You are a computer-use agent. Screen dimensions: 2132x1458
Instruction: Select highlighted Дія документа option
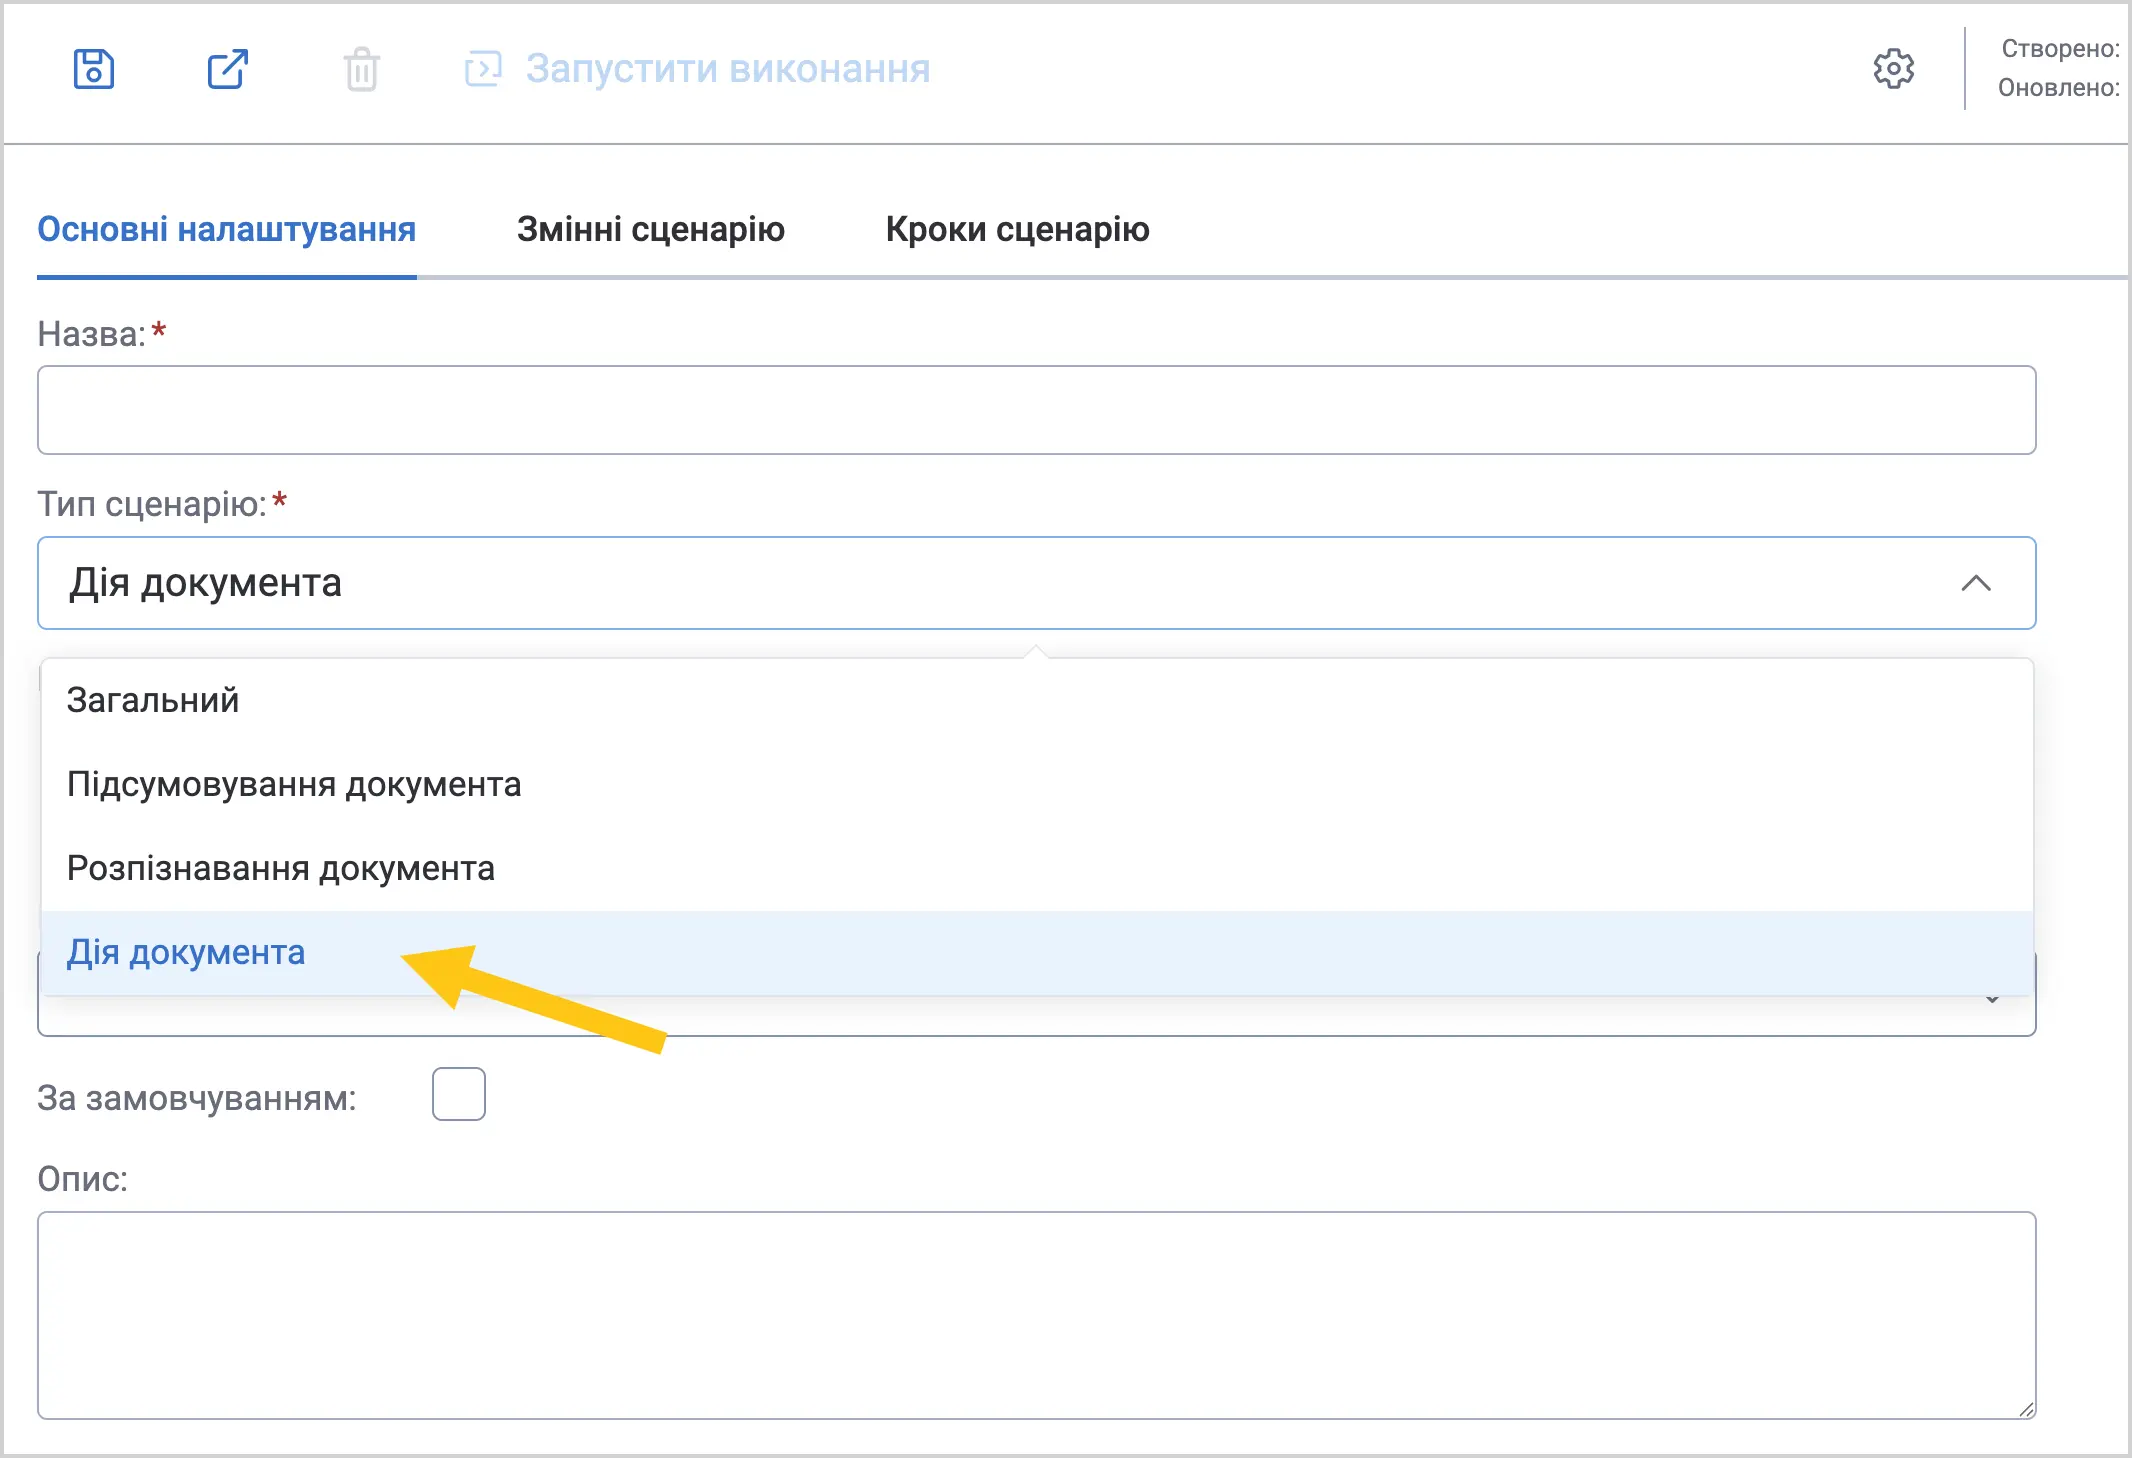click(1037, 952)
